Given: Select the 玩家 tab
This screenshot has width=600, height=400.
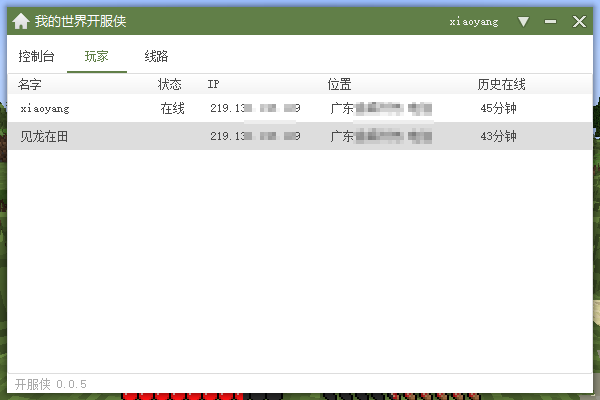Looking at the screenshot, I should pyautogui.click(x=96, y=56).
